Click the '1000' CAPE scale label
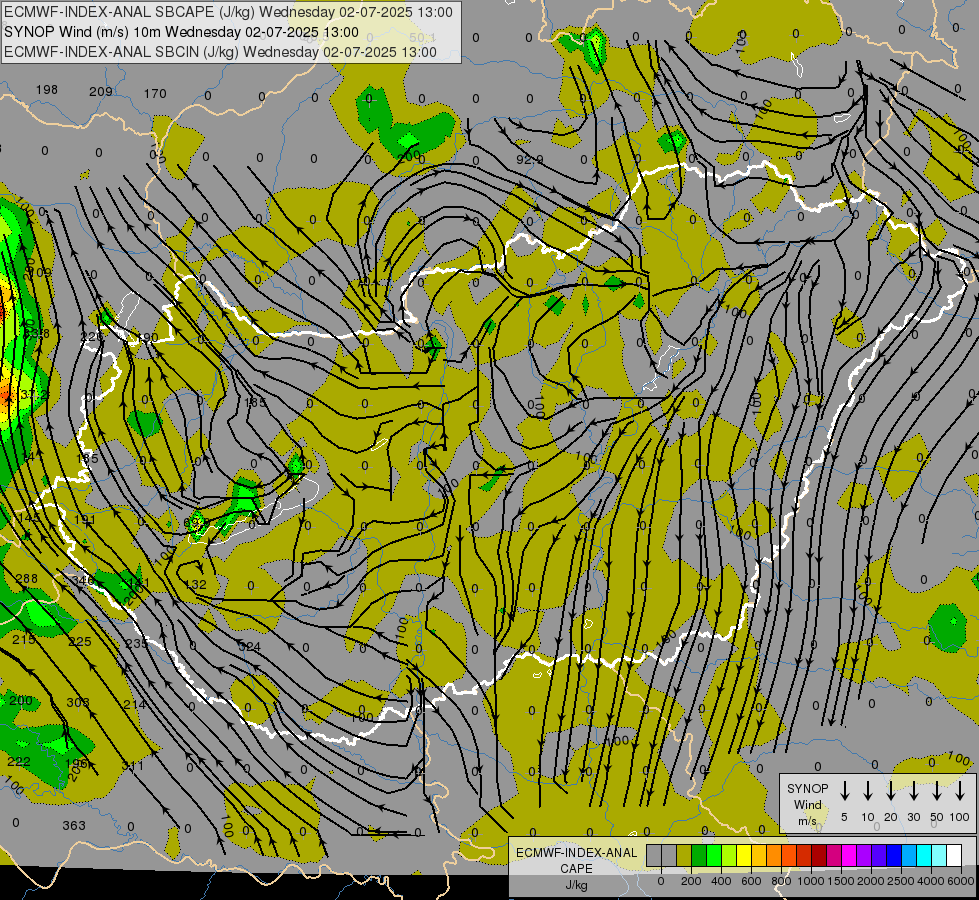Image resolution: width=979 pixels, height=900 pixels. [x=811, y=881]
